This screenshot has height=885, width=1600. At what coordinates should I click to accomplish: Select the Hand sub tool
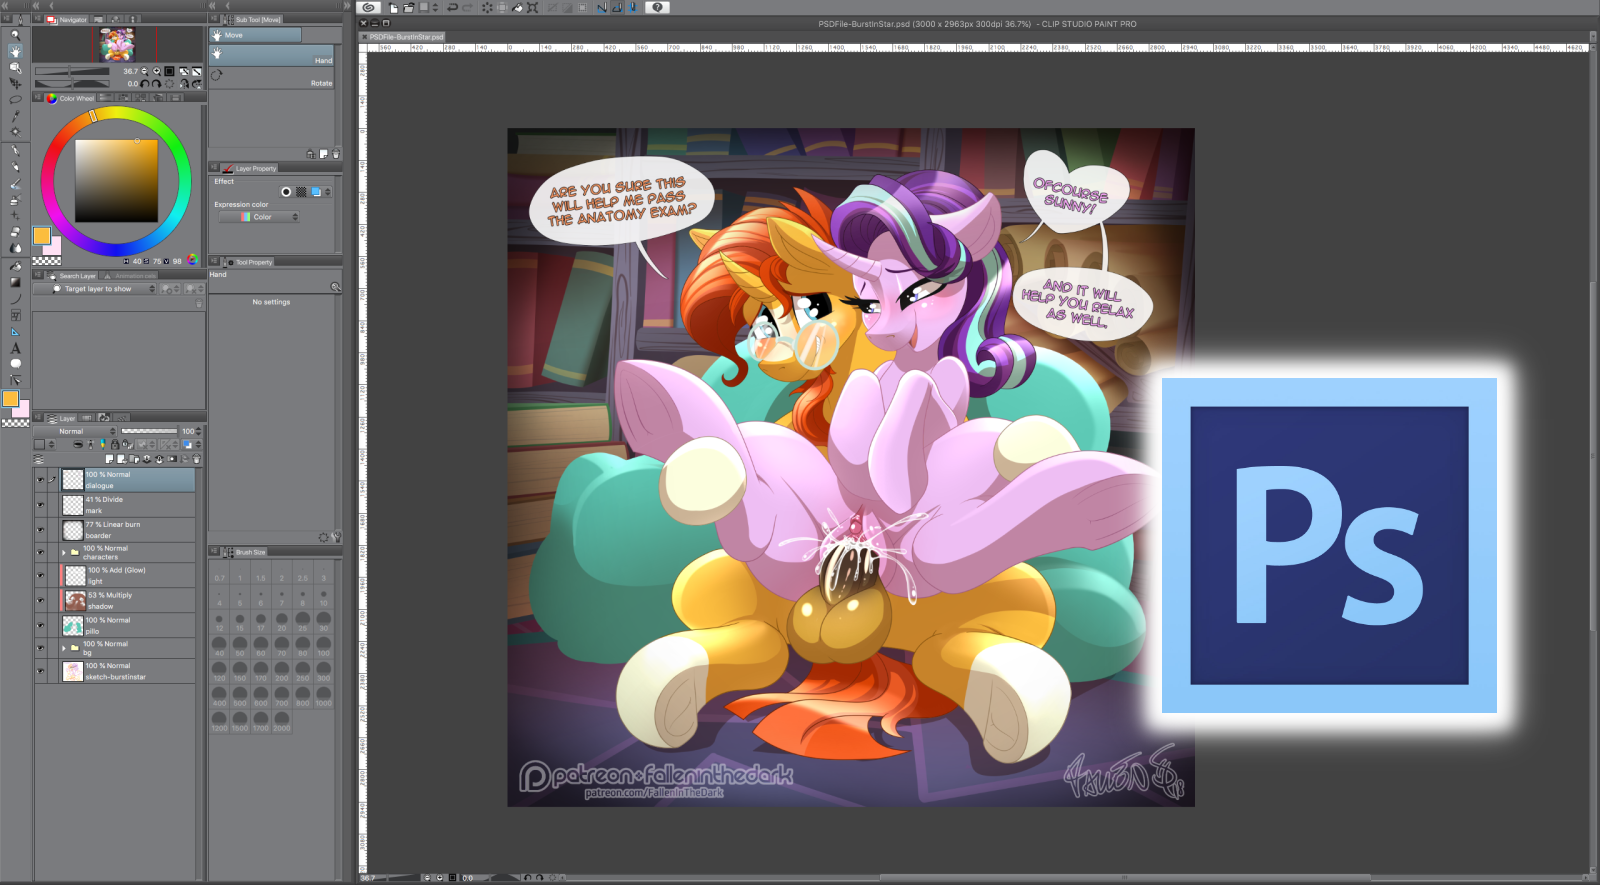272,56
